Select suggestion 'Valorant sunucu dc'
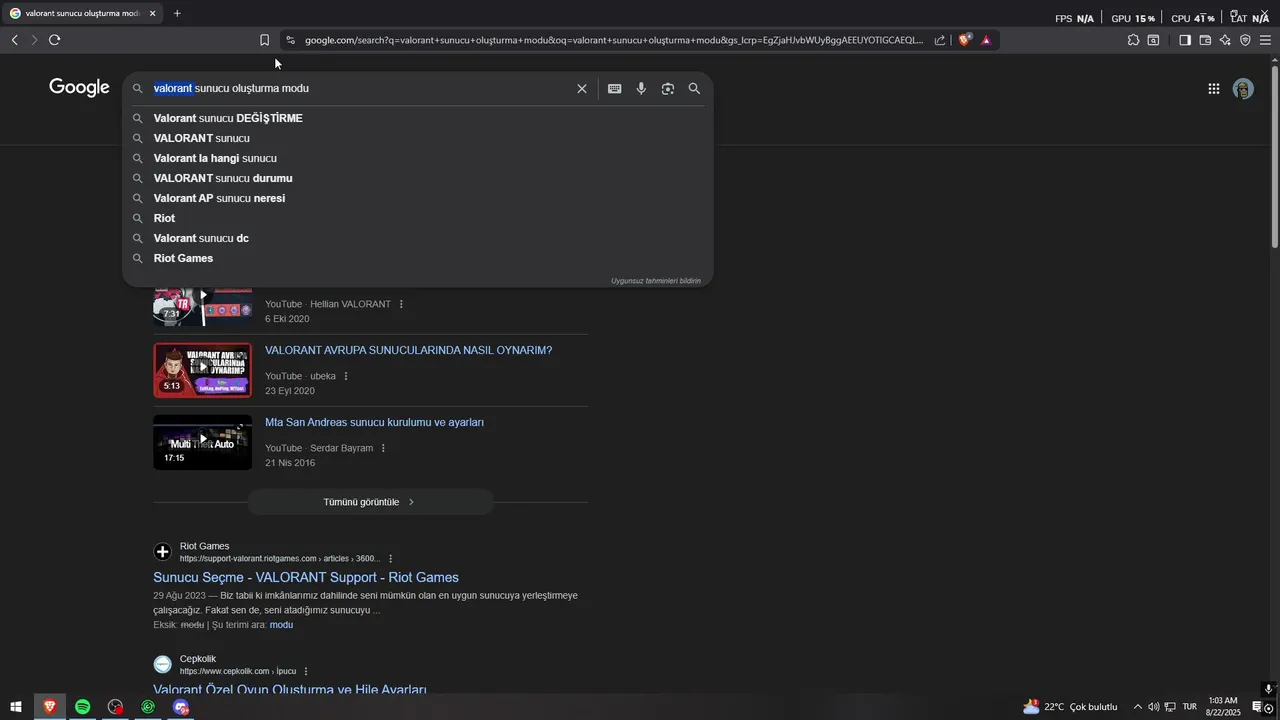The height and width of the screenshot is (720, 1280). coord(418,238)
